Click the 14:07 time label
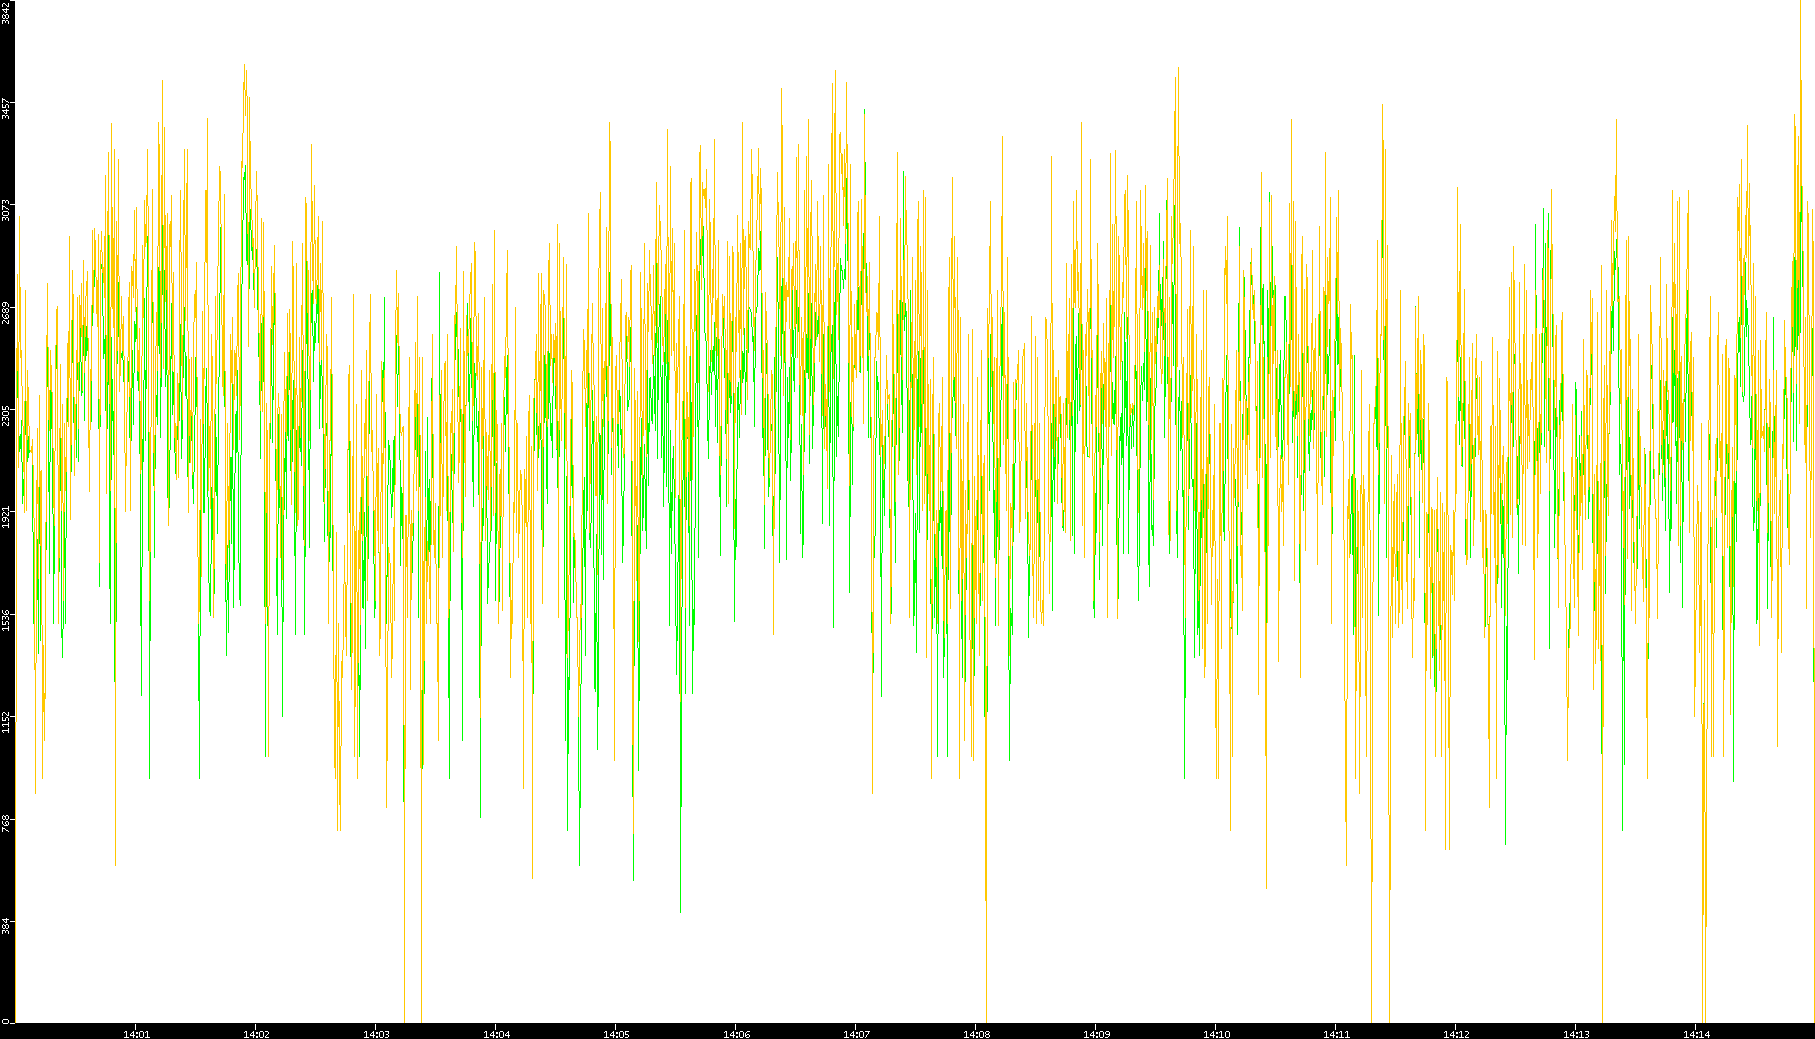Screen dimensions: 1815x1039 coord(856,1034)
